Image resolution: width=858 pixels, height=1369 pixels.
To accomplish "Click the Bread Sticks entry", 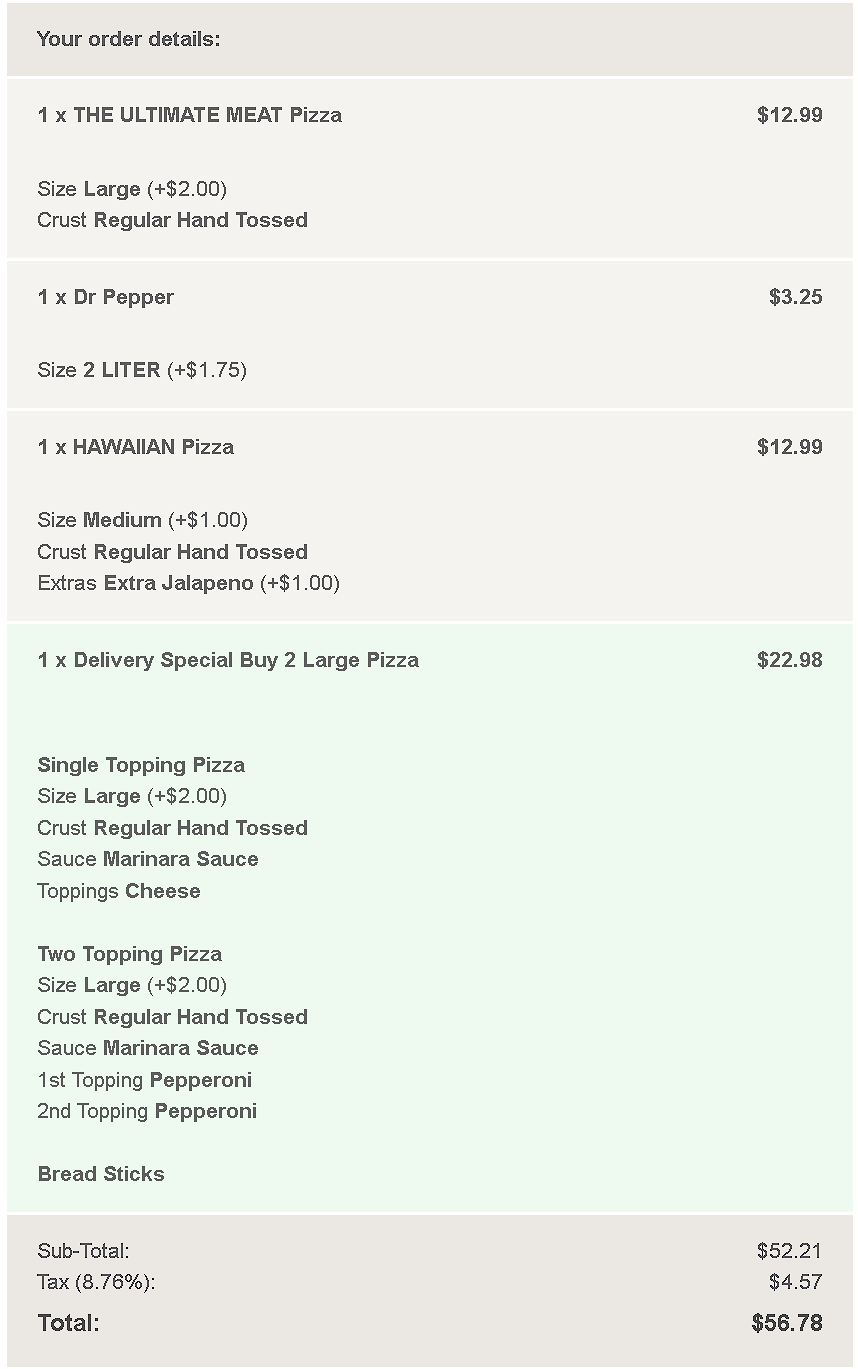I will pos(101,1174).
